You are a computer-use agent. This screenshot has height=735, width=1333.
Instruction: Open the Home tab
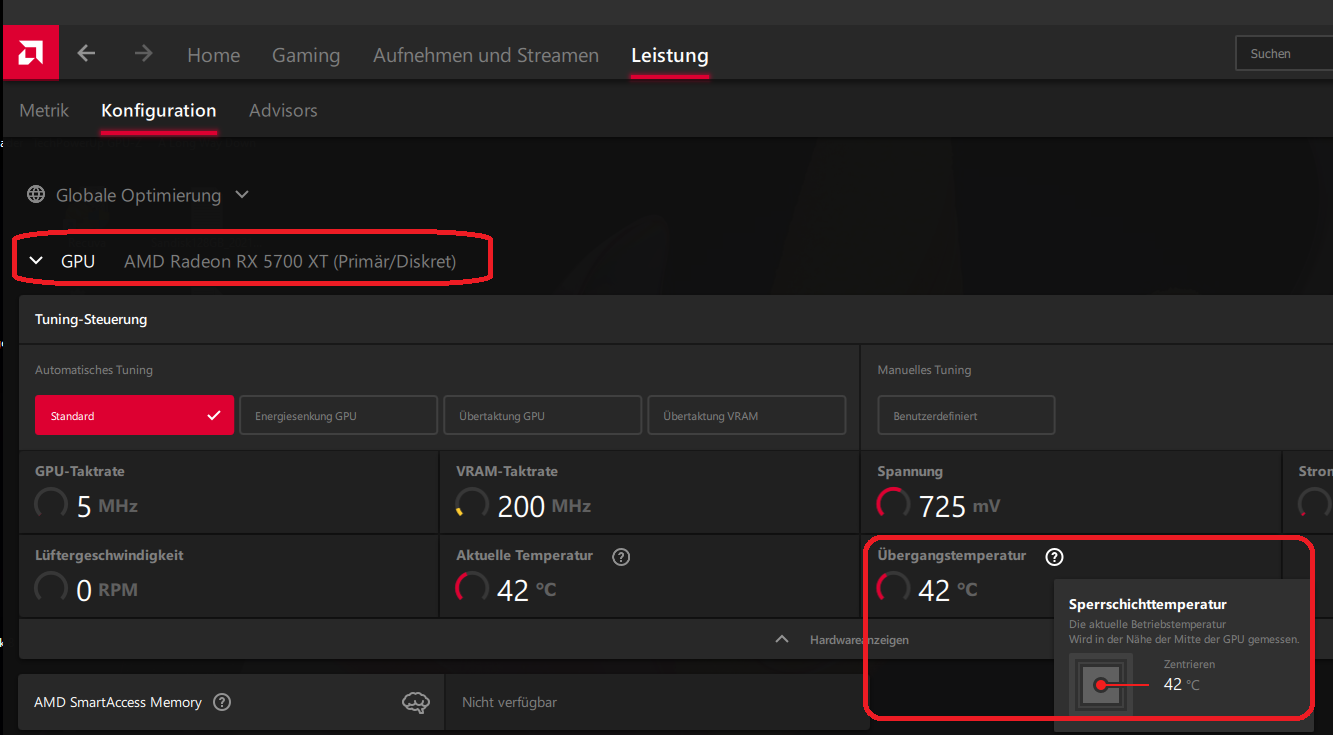coord(214,55)
